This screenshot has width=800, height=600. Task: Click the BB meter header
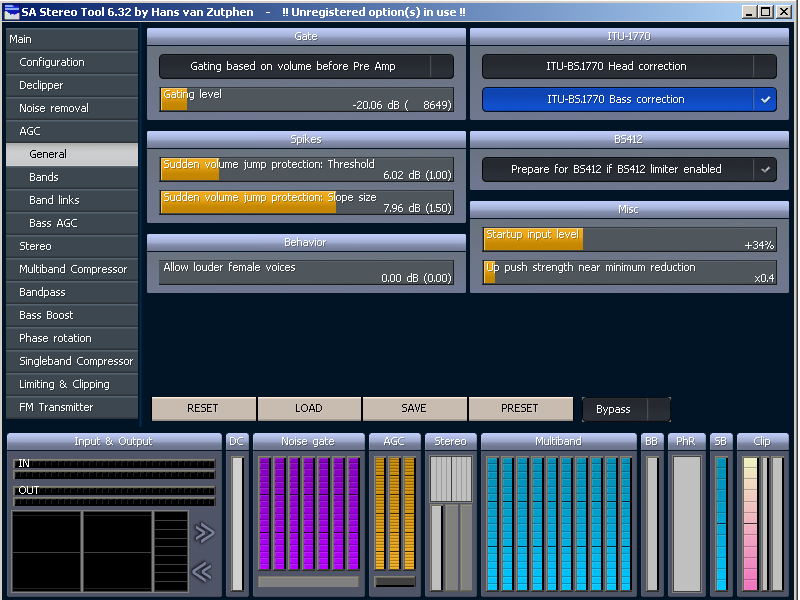coord(652,441)
